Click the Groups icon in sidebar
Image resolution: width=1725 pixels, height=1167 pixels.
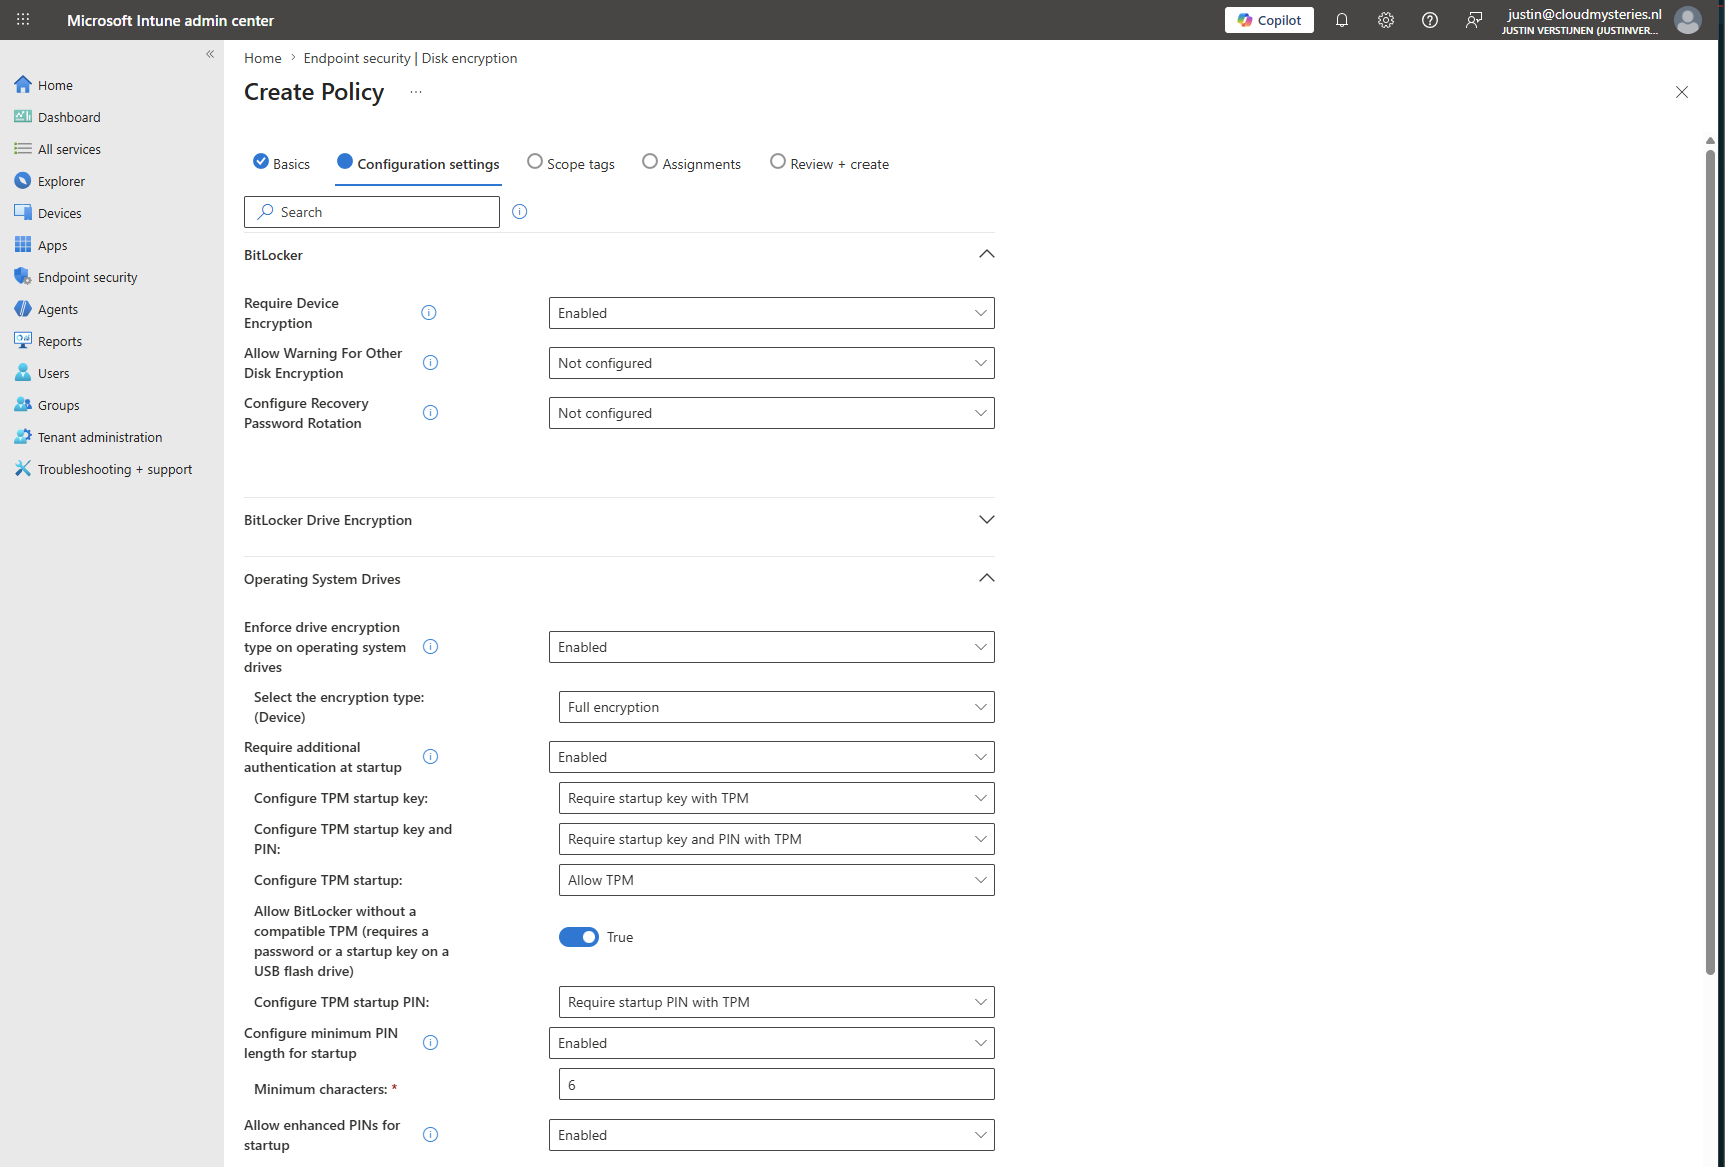pyautogui.click(x=23, y=405)
